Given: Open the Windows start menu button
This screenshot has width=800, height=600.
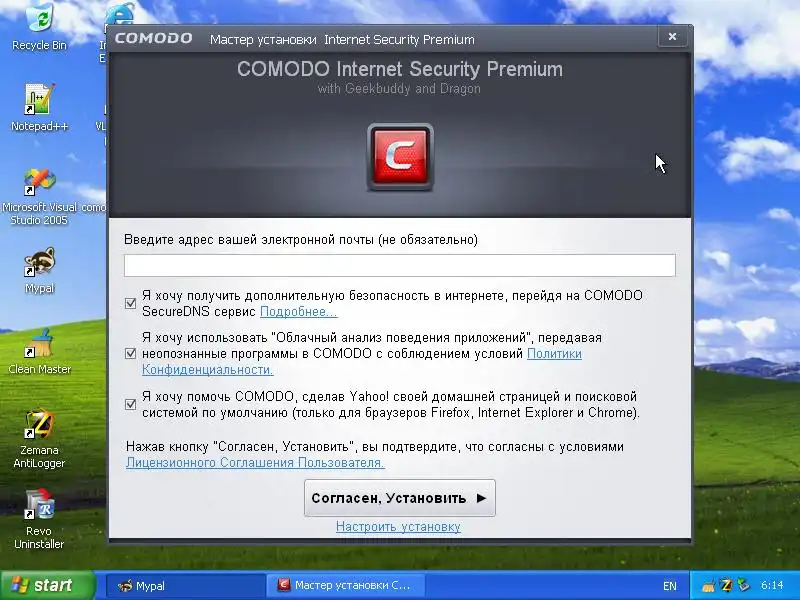Looking at the screenshot, I should pos(47,585).
